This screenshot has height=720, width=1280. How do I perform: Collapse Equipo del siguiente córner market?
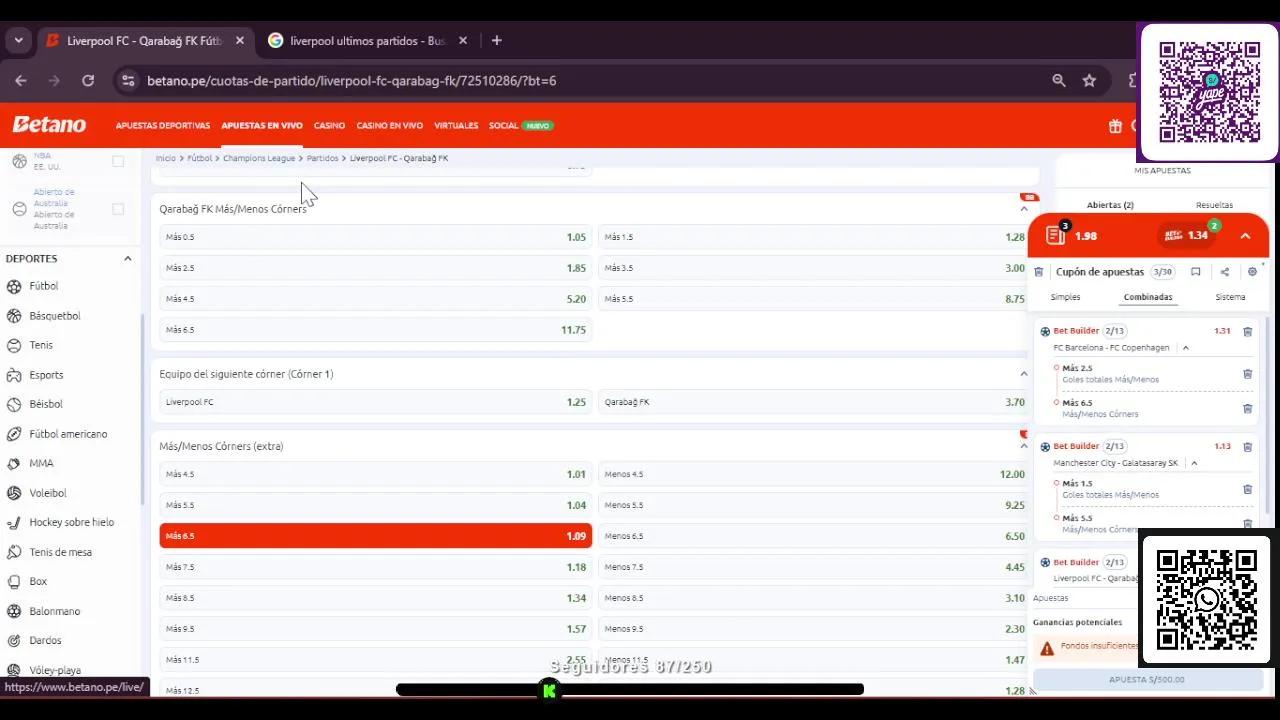pos(1023,374)
